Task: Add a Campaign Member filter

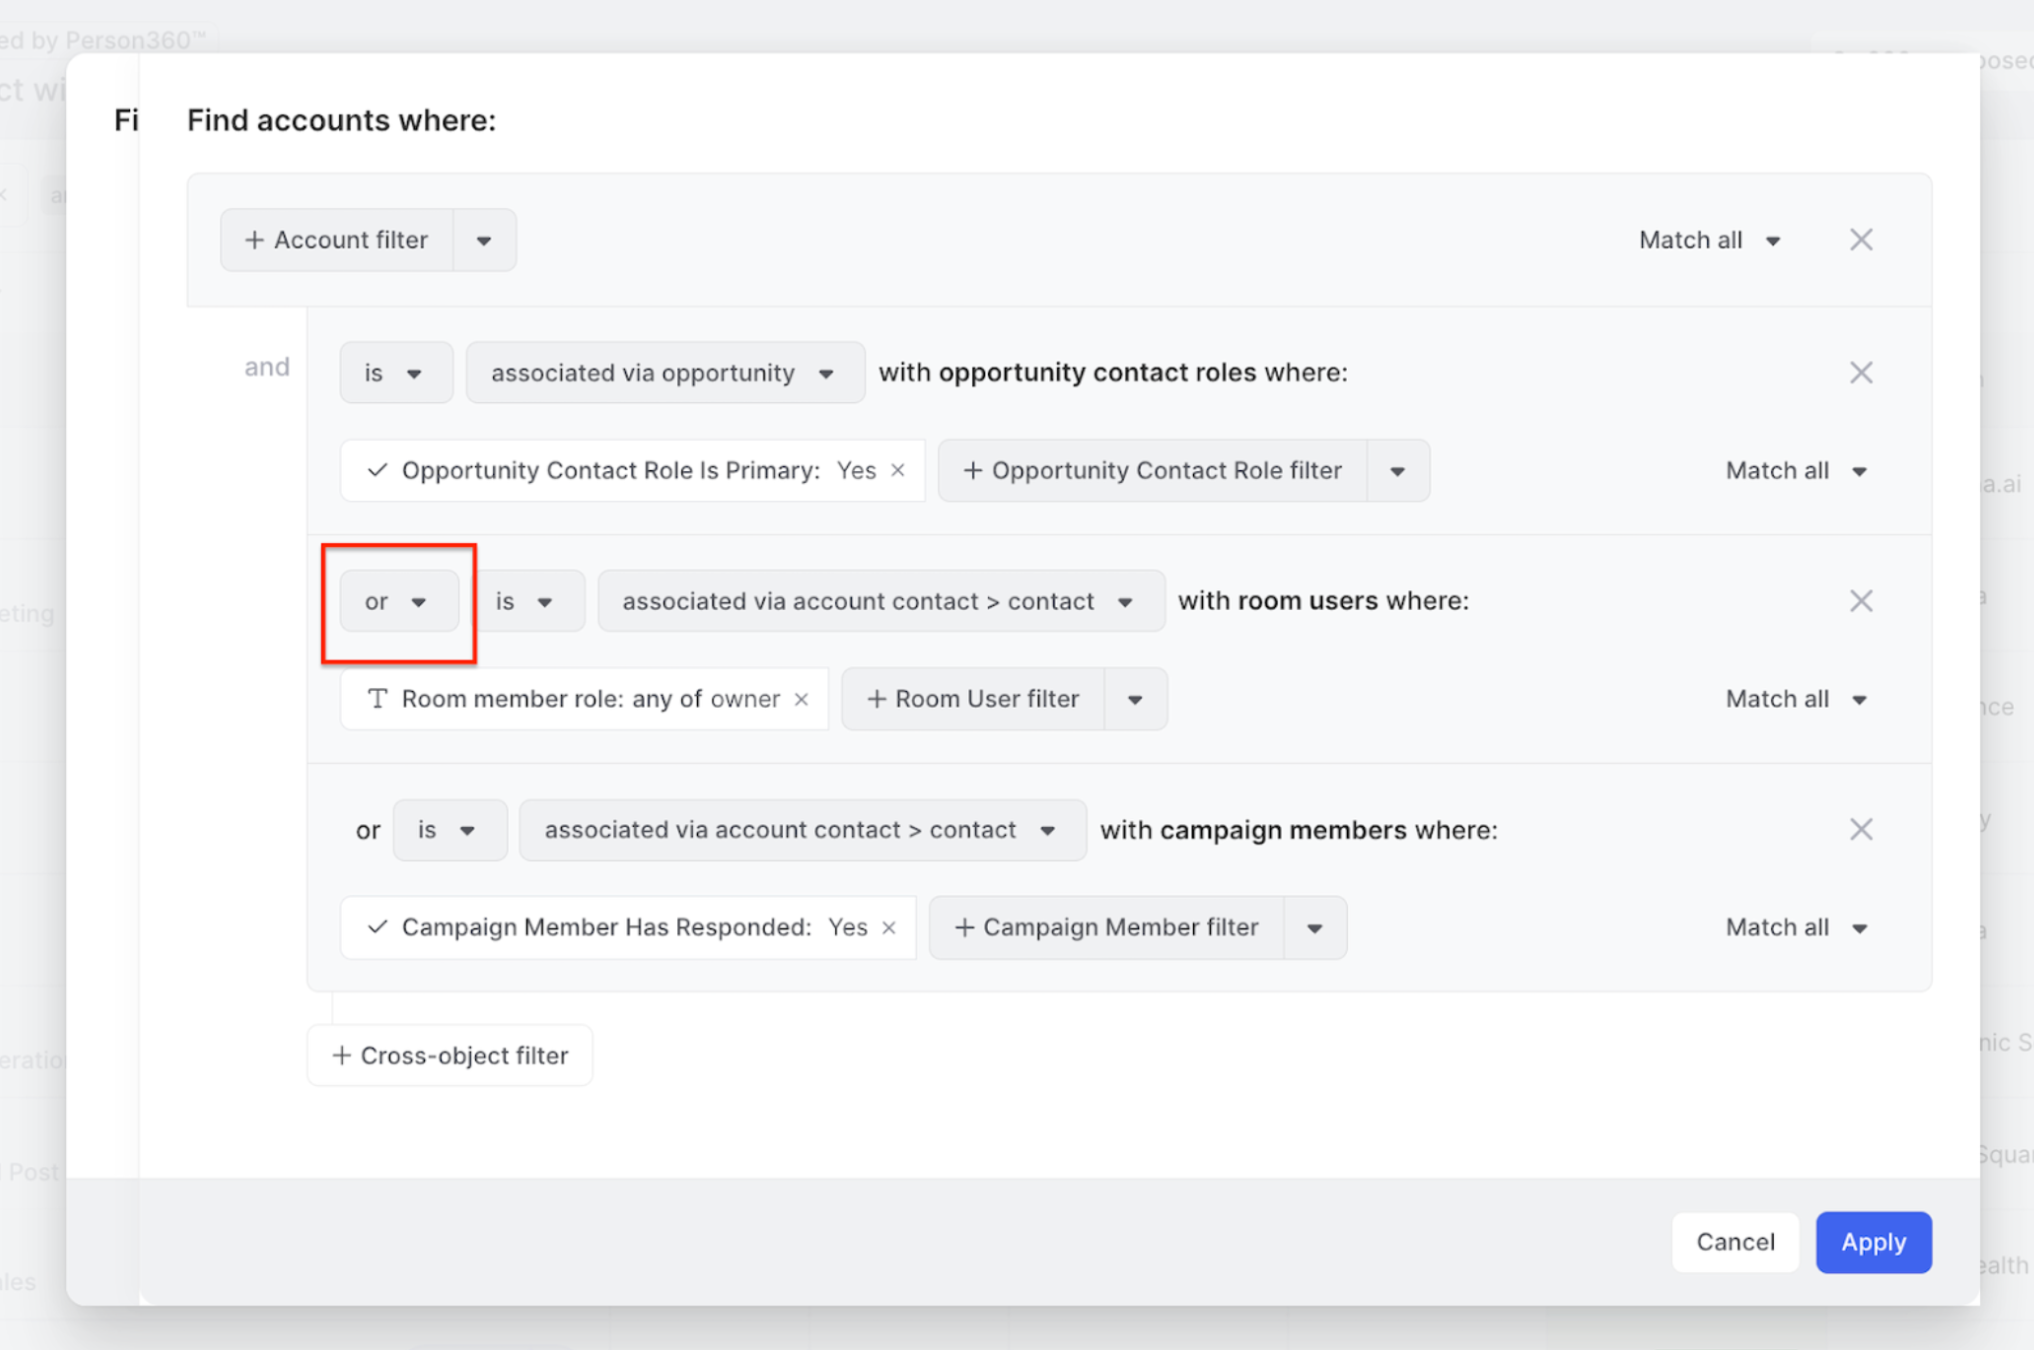Action: [1107, 928]
